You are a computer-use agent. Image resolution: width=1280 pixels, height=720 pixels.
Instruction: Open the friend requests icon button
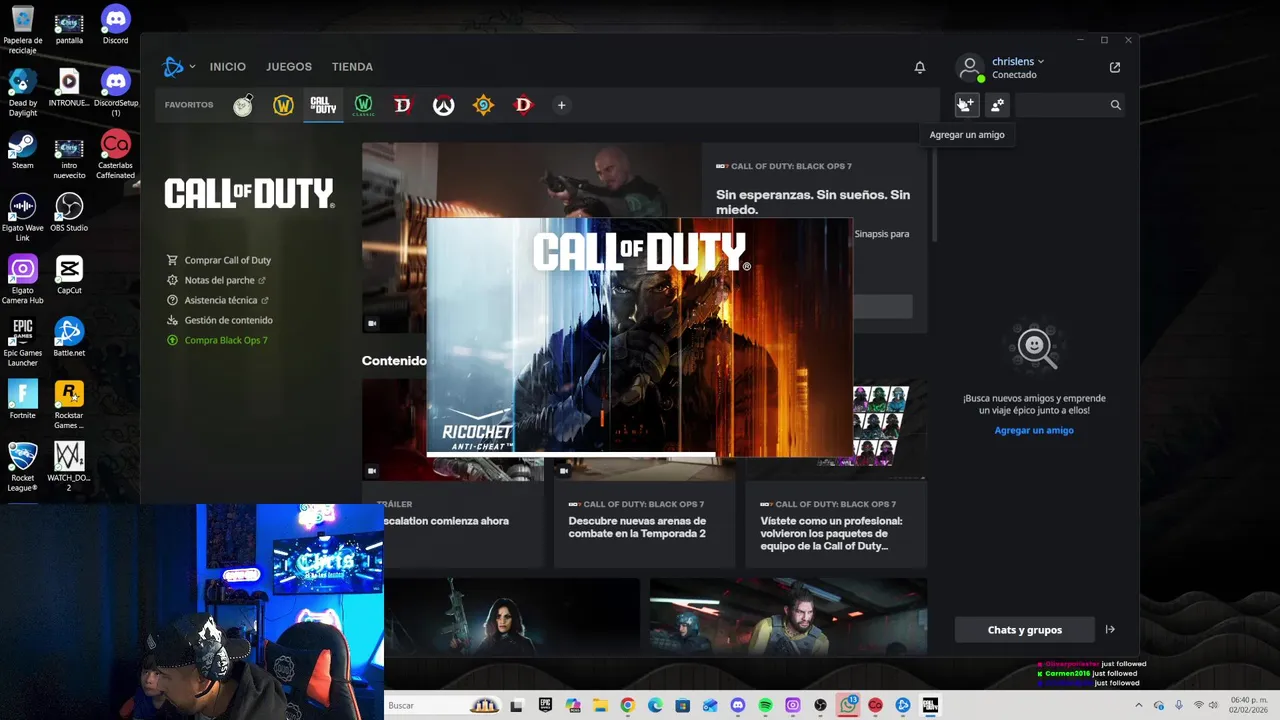tap(997, 104)
